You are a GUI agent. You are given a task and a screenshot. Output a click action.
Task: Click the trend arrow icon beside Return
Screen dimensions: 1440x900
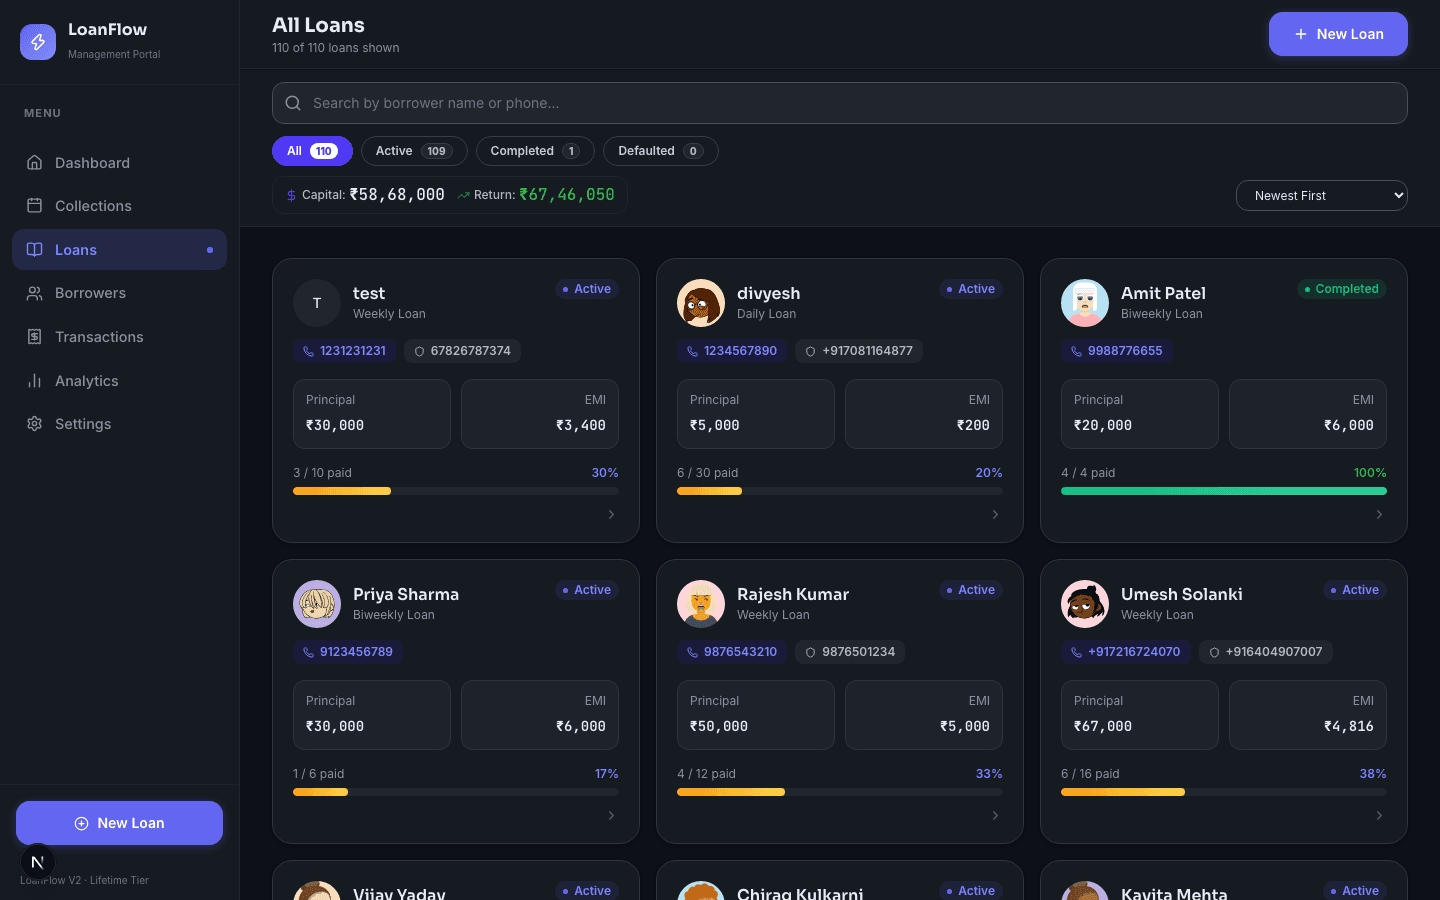463,196
